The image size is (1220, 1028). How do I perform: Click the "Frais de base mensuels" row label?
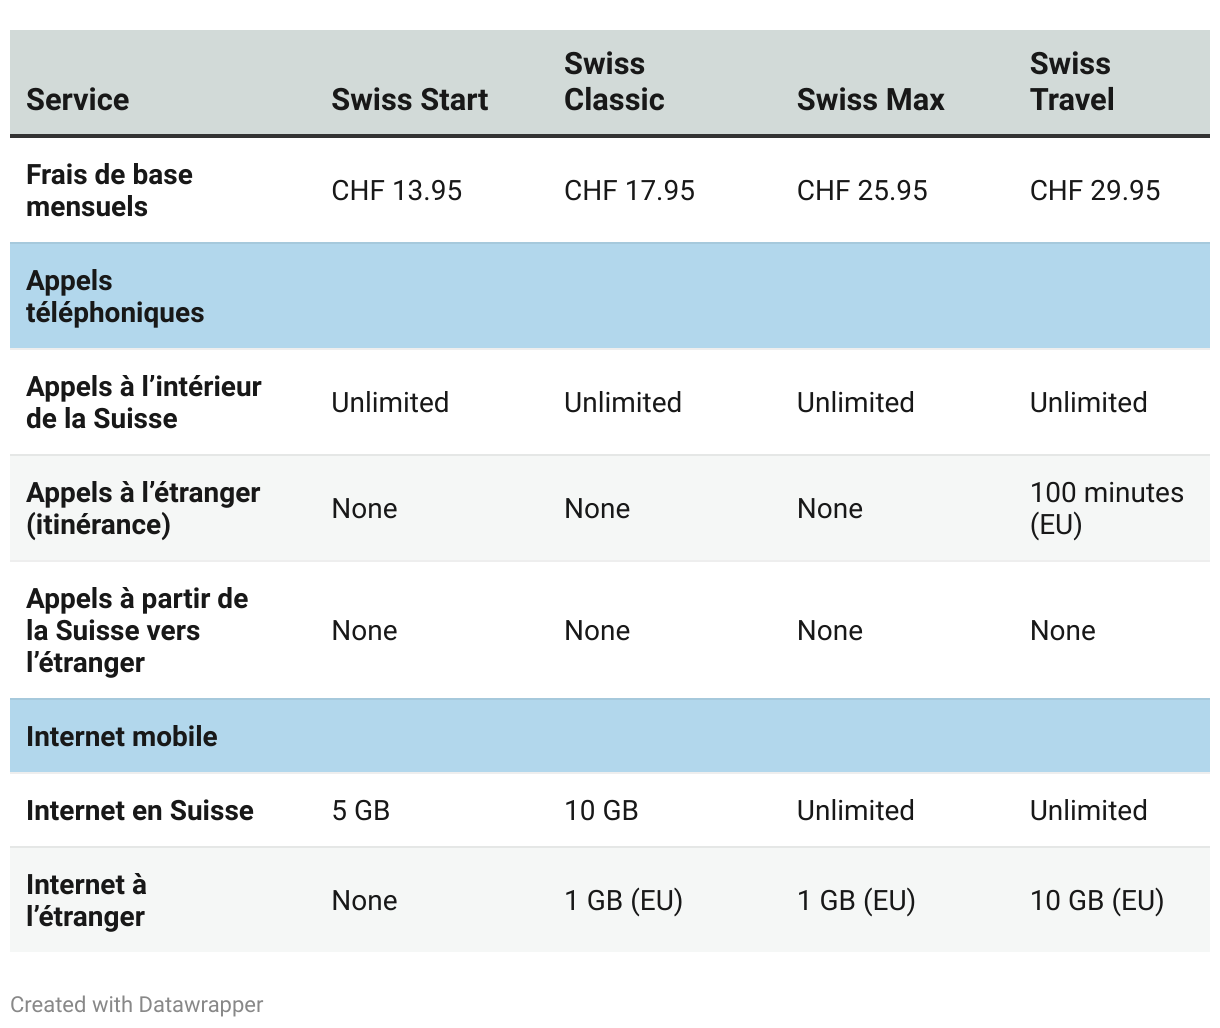point(109,190)
